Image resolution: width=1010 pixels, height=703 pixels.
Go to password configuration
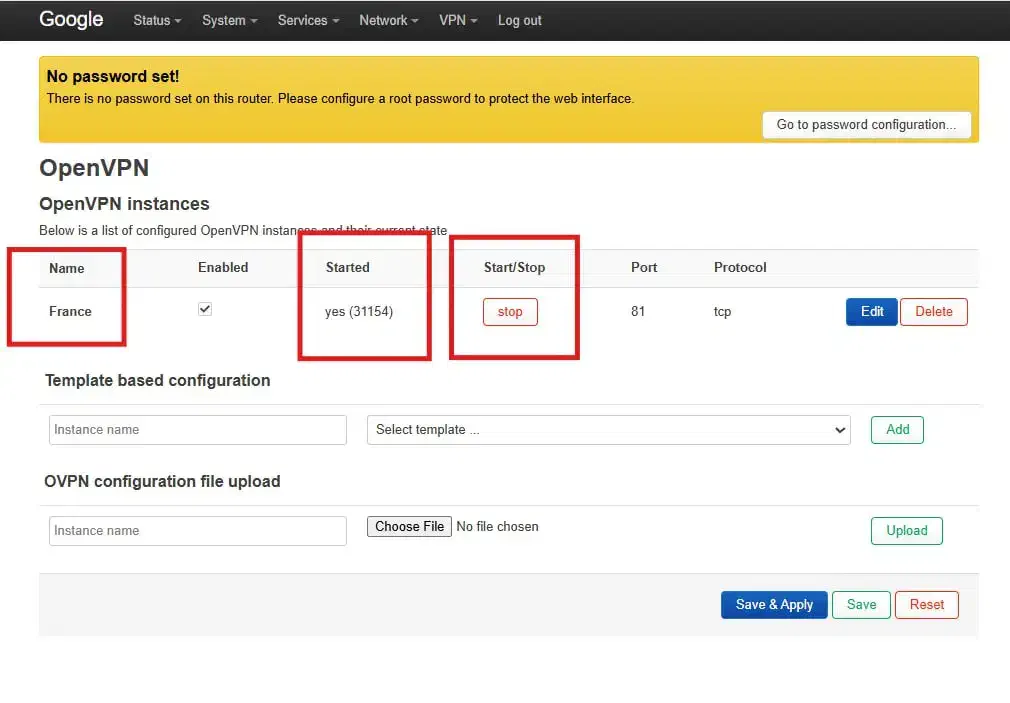coord(866,125)
